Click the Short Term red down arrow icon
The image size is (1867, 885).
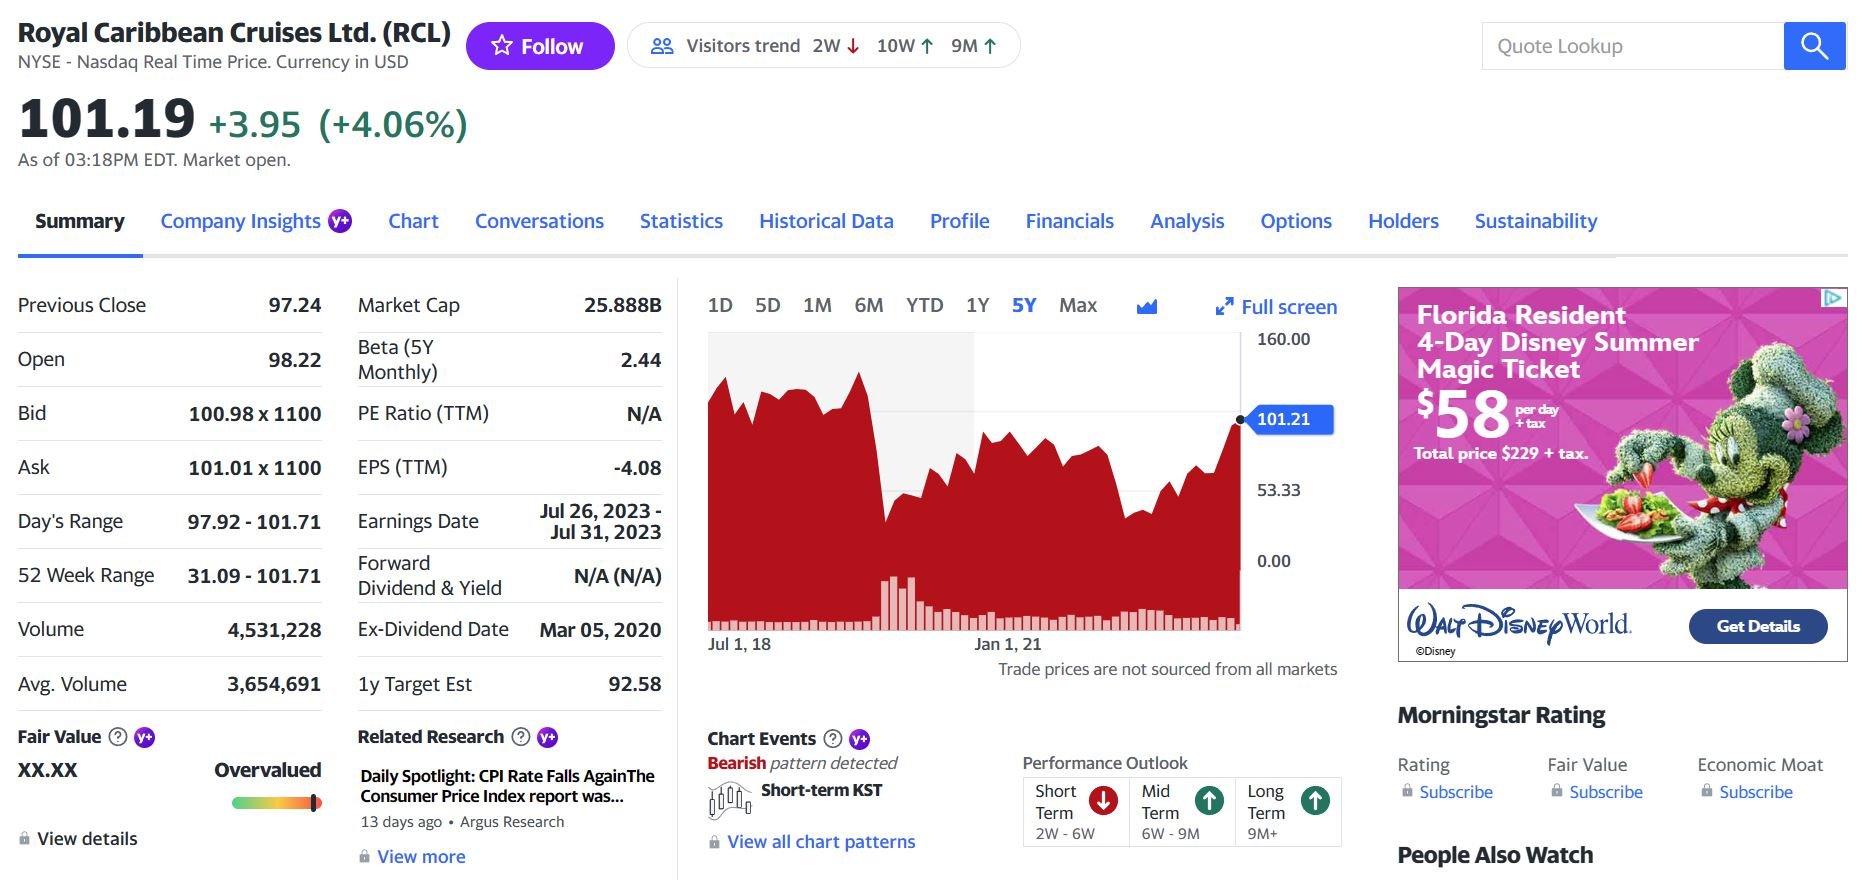[1103, 801]
